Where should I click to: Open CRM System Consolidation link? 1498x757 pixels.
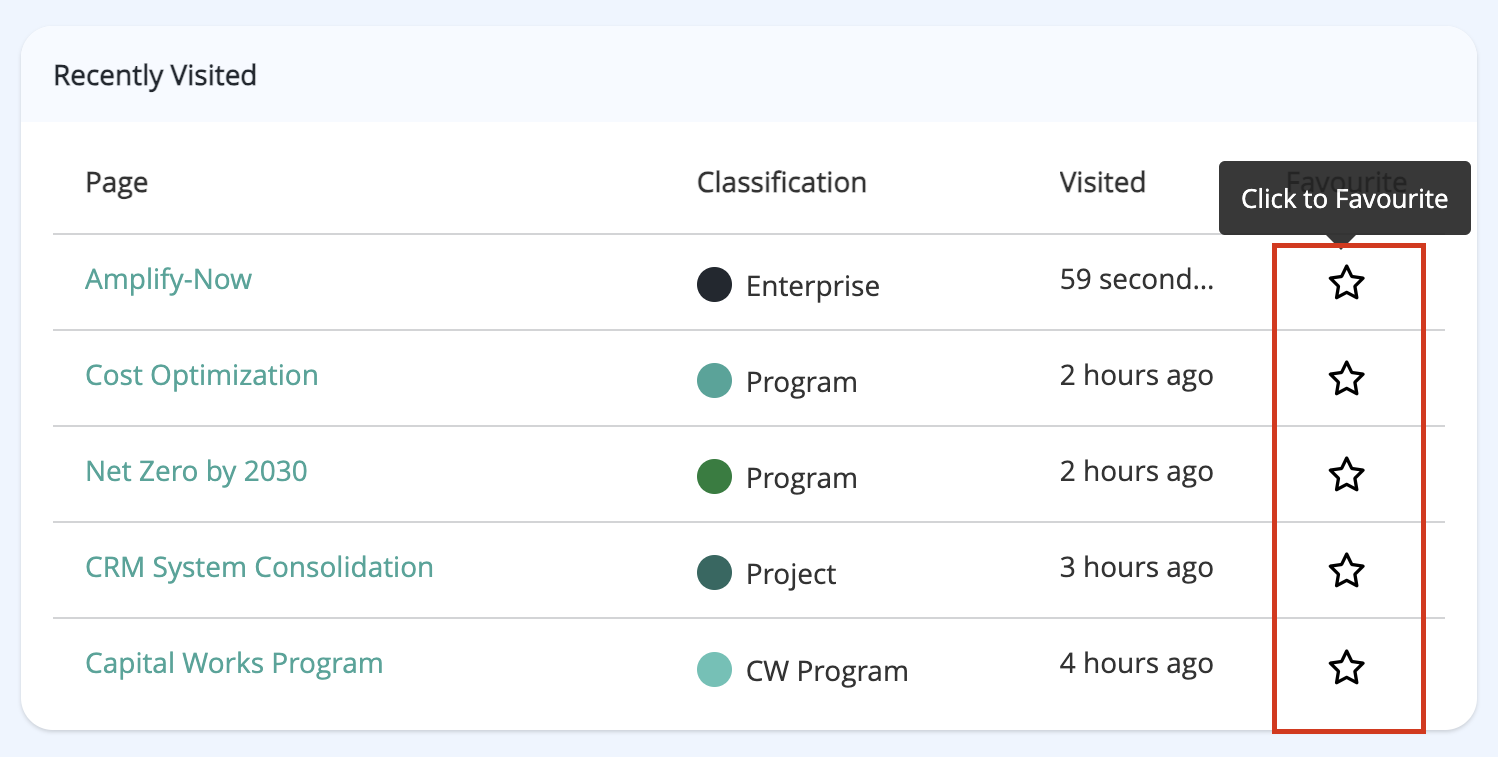259,567
